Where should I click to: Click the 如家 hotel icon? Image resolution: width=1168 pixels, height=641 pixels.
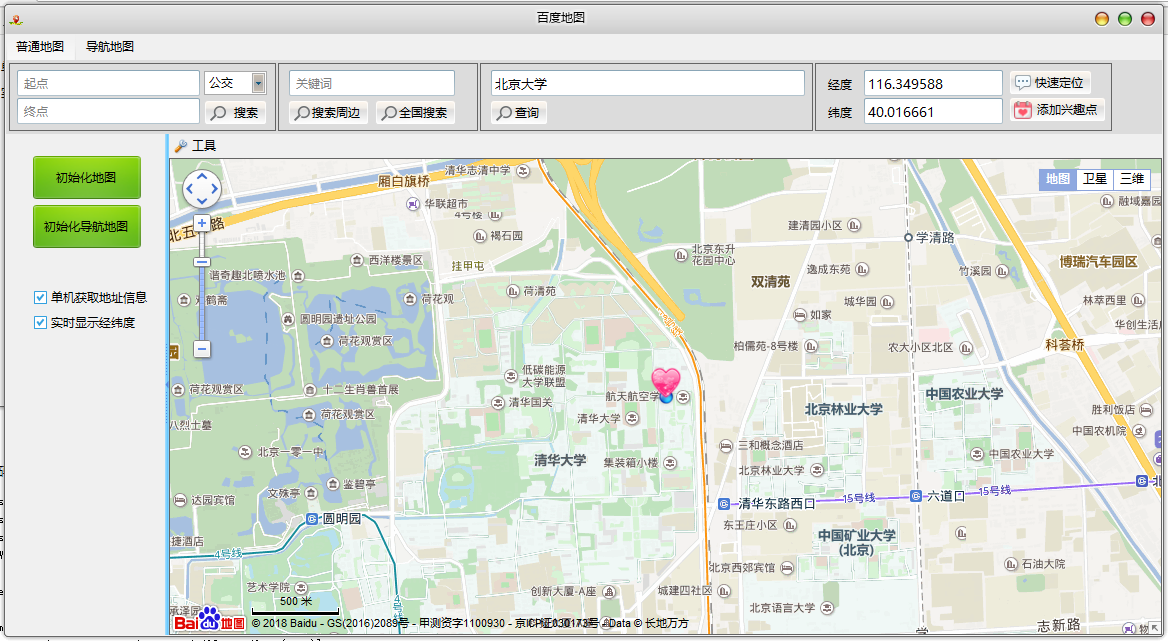[x=799, y=315]
